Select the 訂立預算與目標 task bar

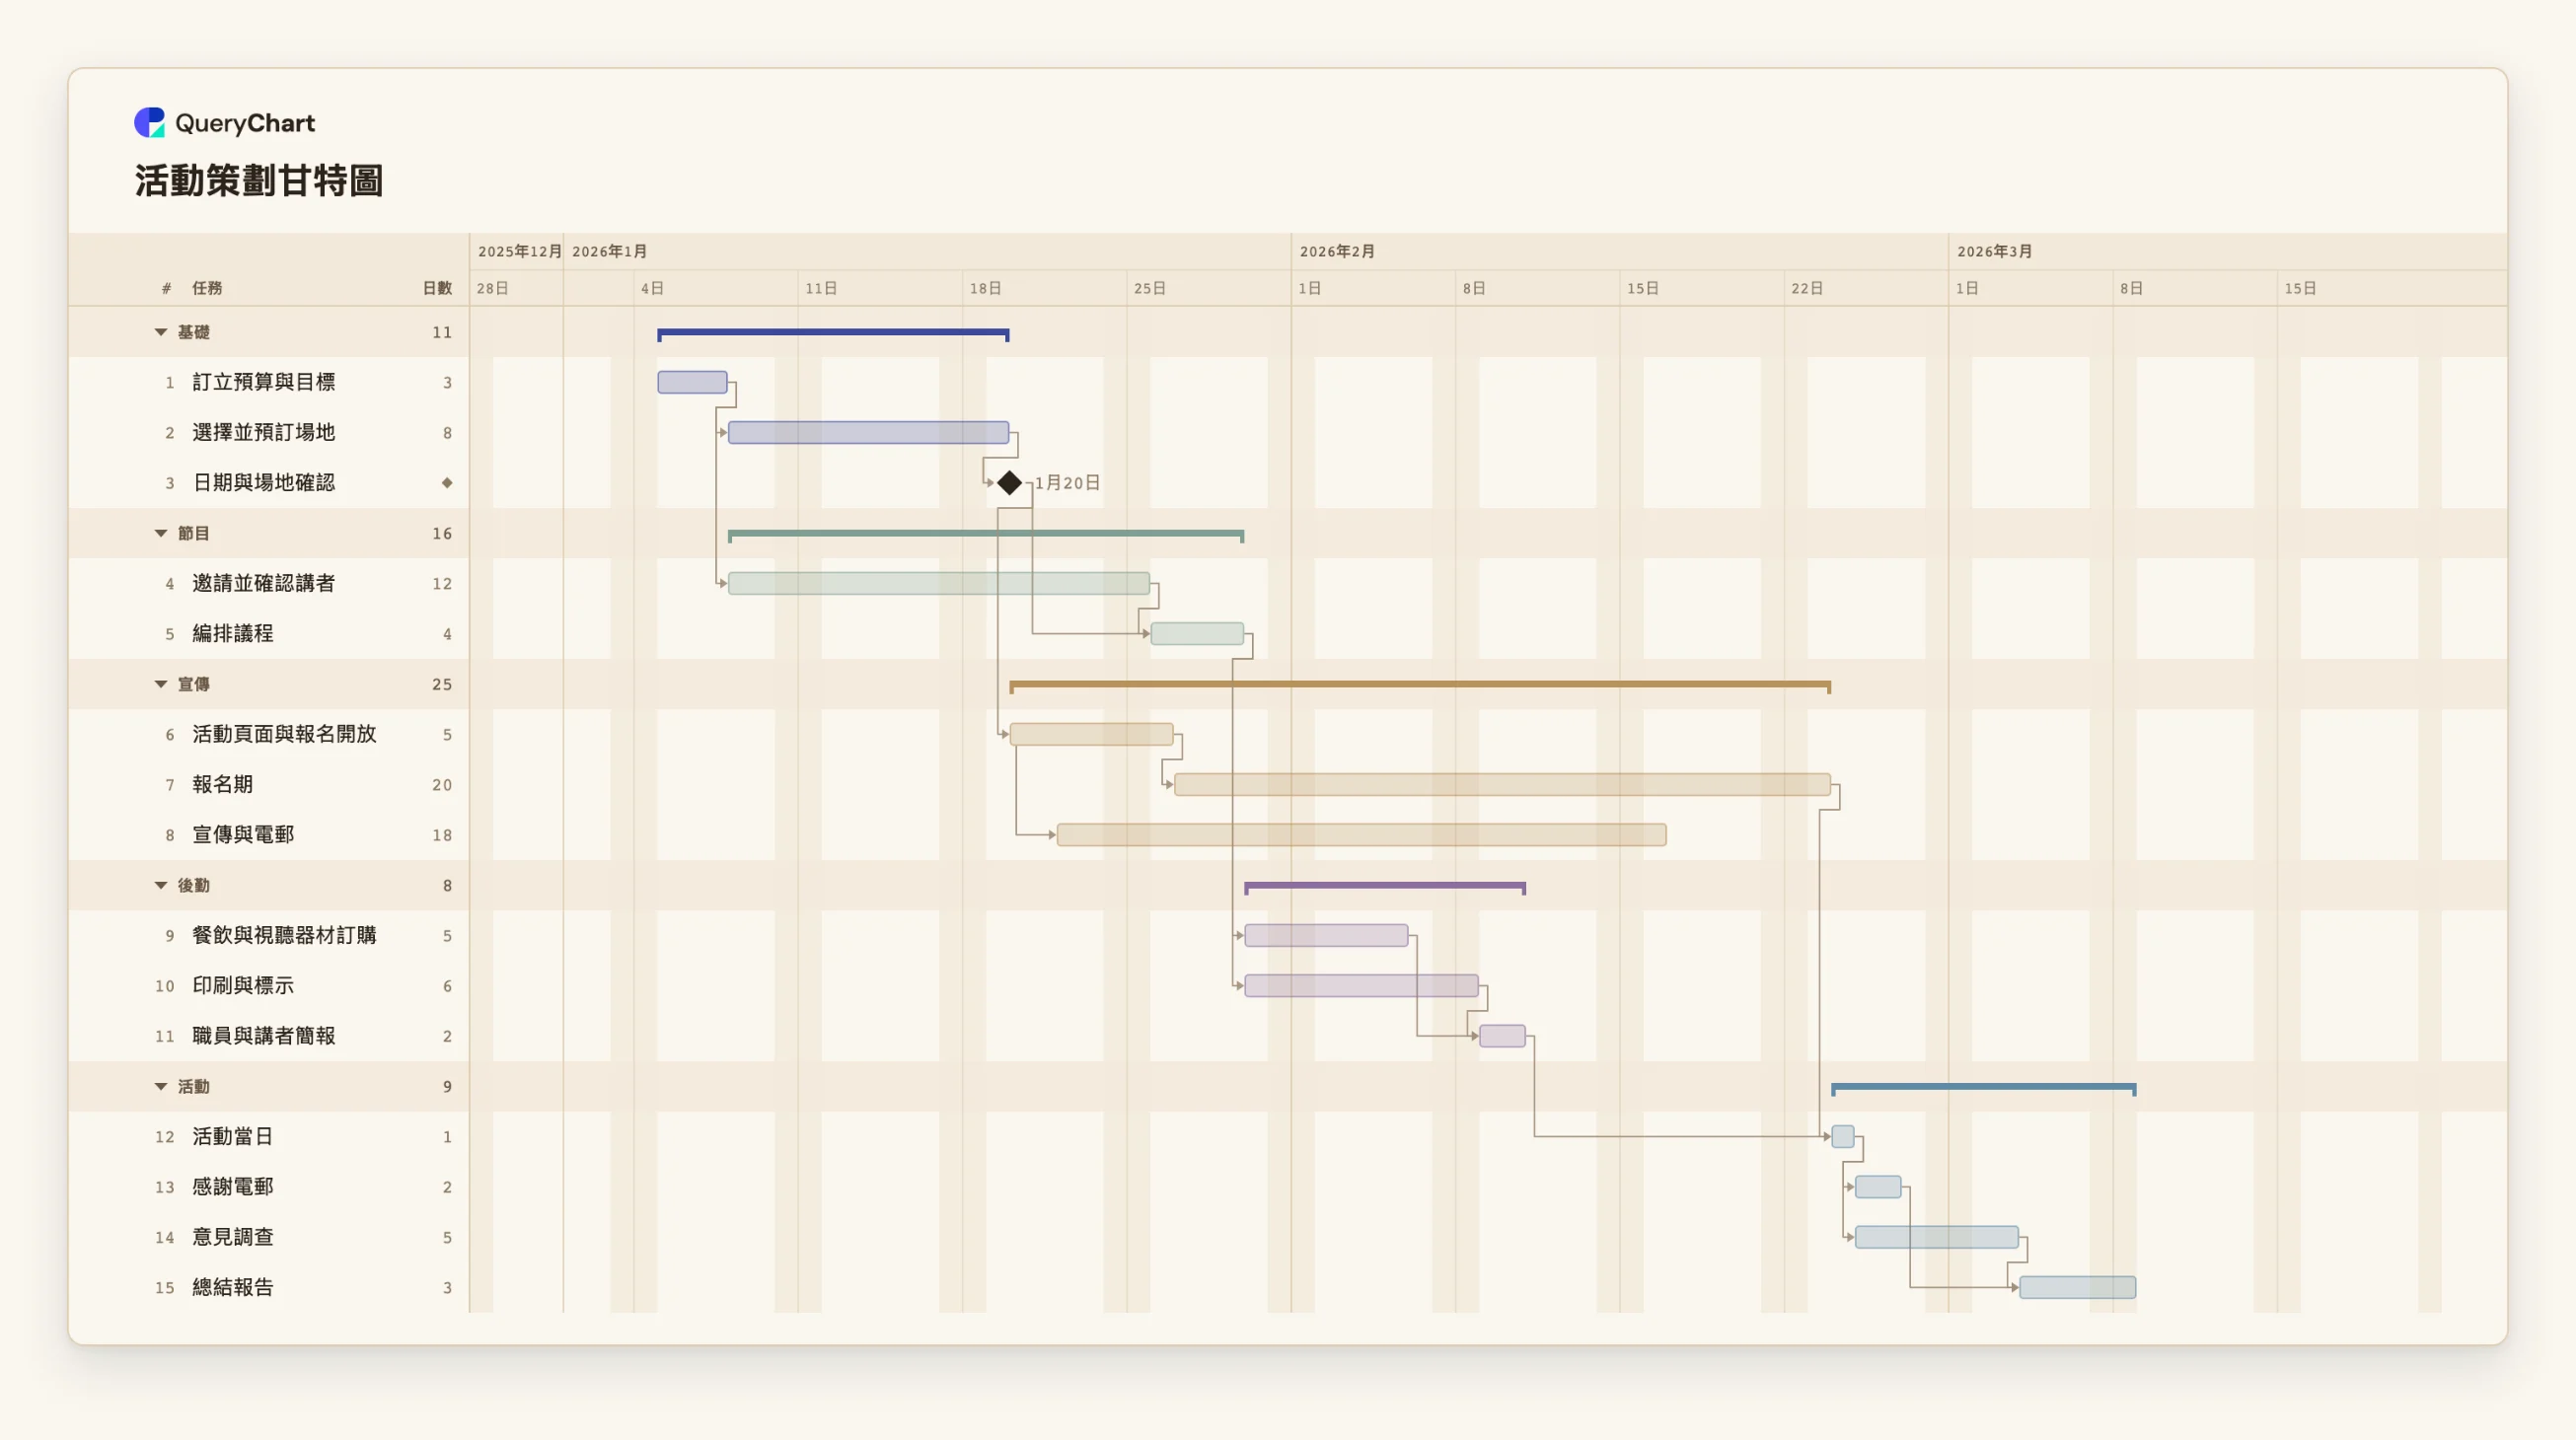pos(692,382)
